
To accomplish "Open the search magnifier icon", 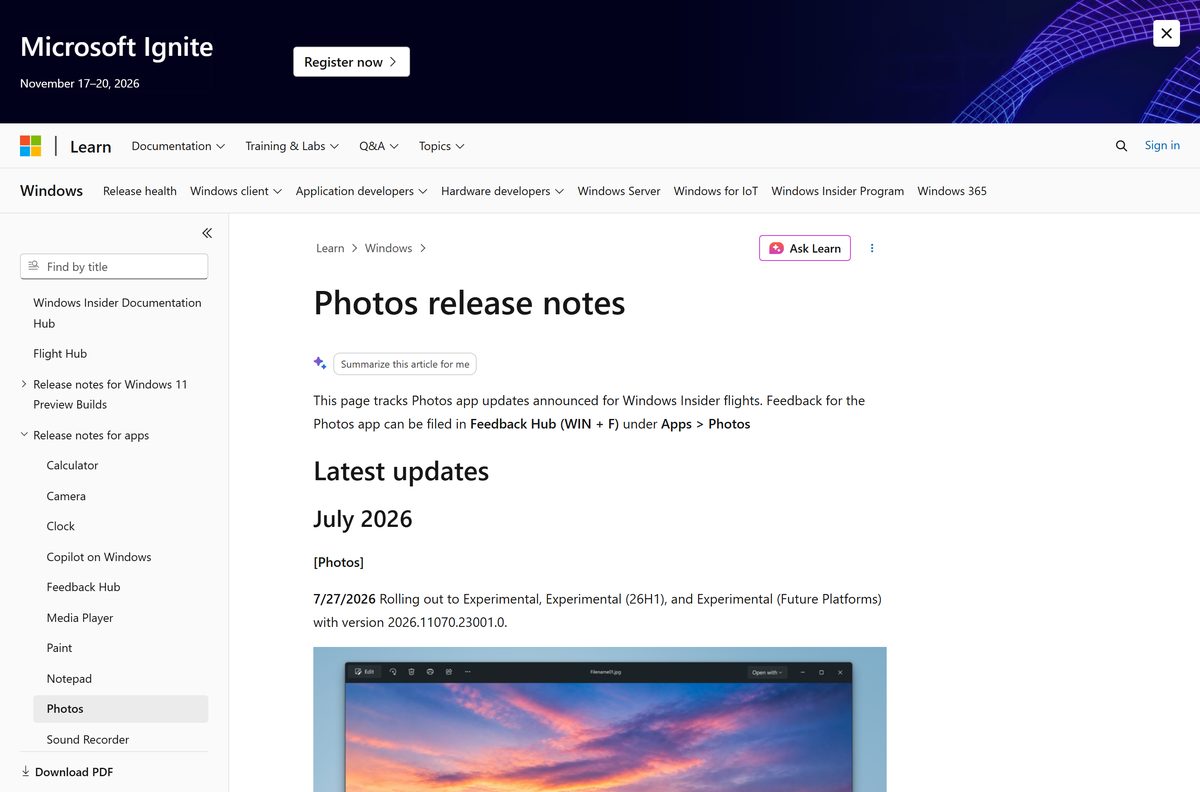I will (x=1121, y=146).
